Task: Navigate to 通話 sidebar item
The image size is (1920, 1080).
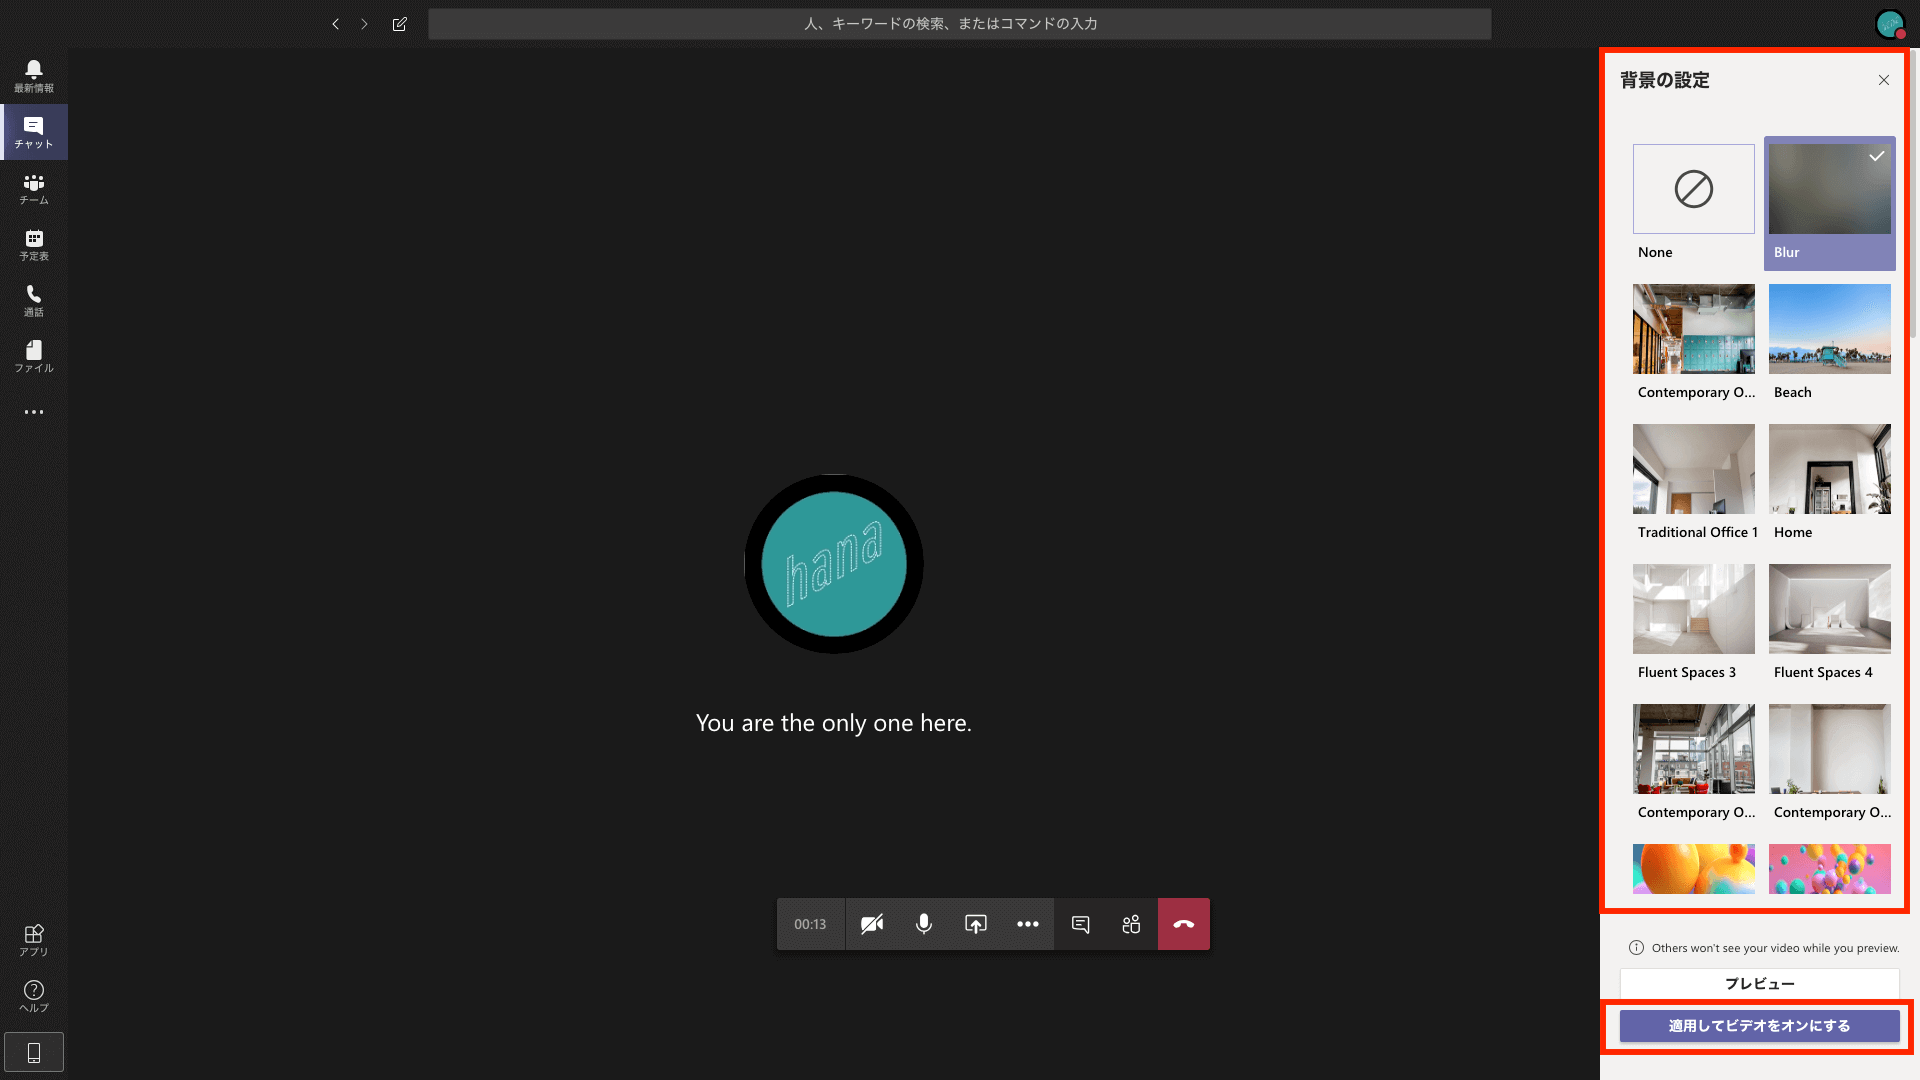Action: click(x=34, y=301)
